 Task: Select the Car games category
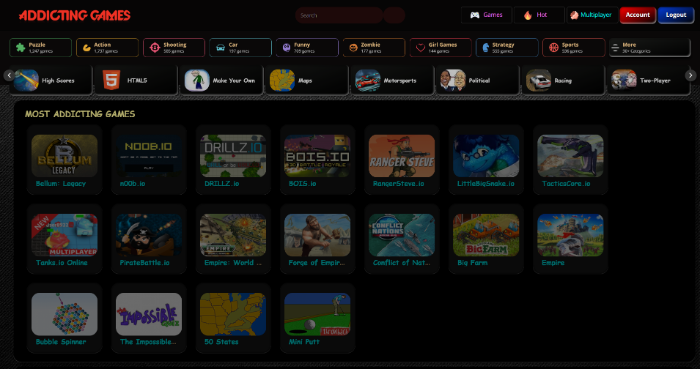pos(240,48)
